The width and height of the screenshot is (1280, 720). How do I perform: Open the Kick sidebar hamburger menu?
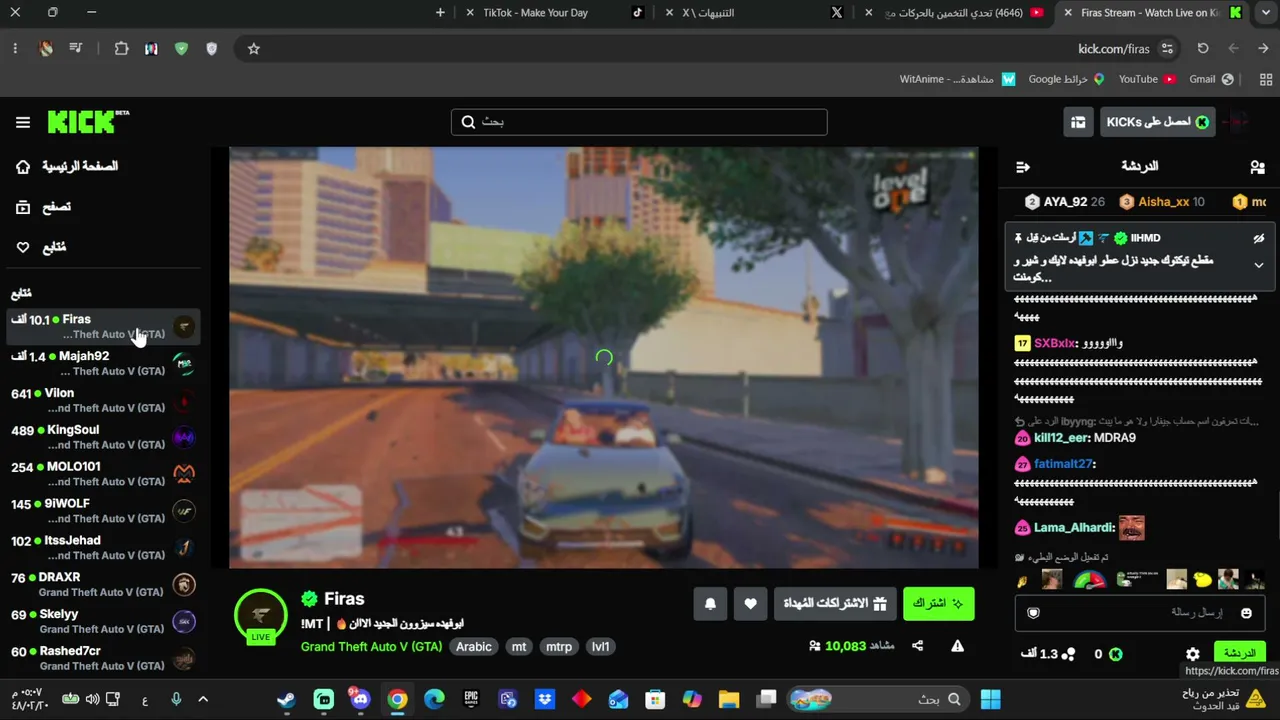pos(23,122)
